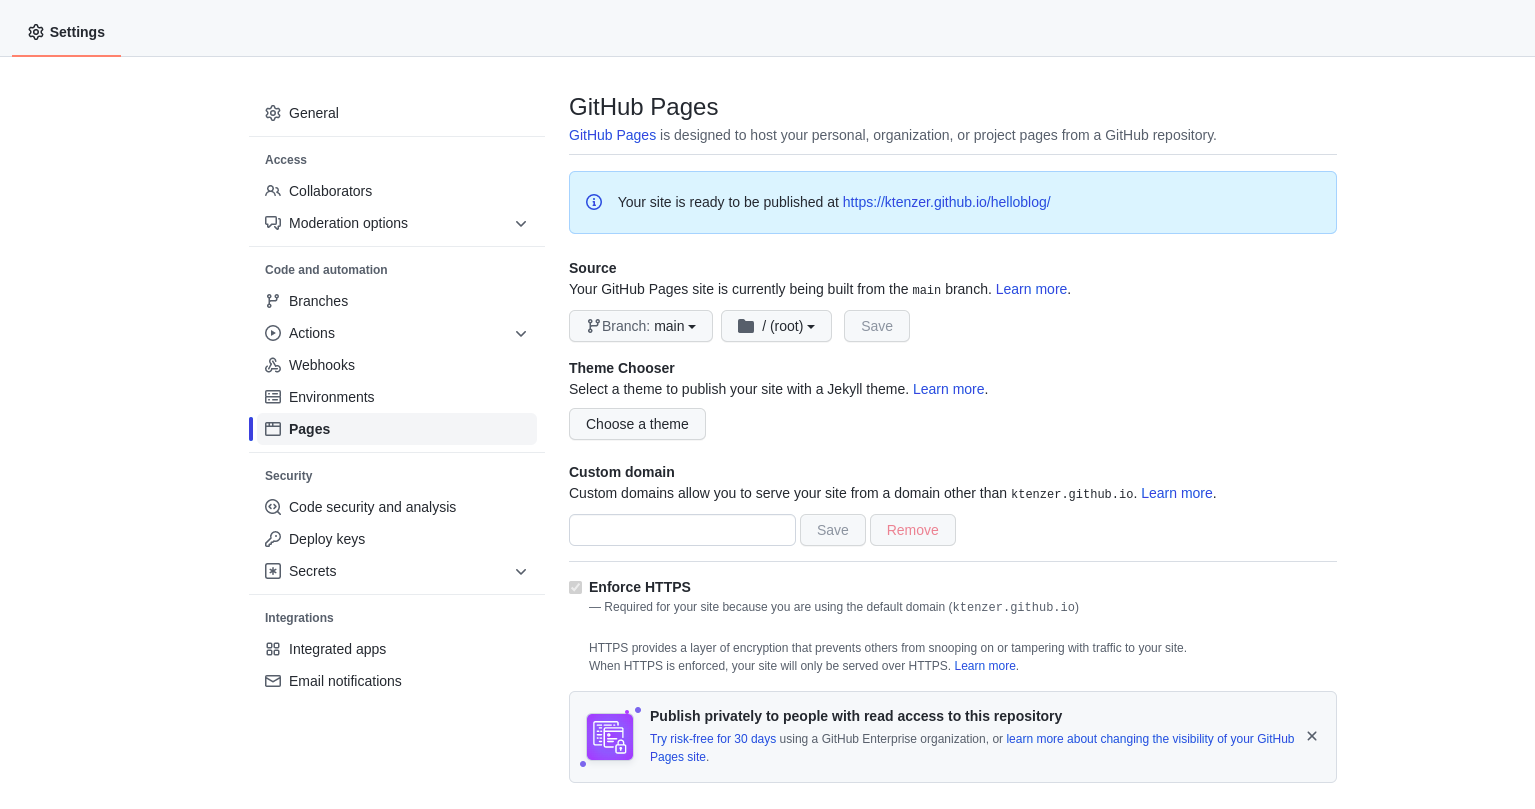Click GitHub Pages link in description
Image resolution: width=1535 pixels, height=809 pixels.
pyautogui.click(x=612, y=135)
